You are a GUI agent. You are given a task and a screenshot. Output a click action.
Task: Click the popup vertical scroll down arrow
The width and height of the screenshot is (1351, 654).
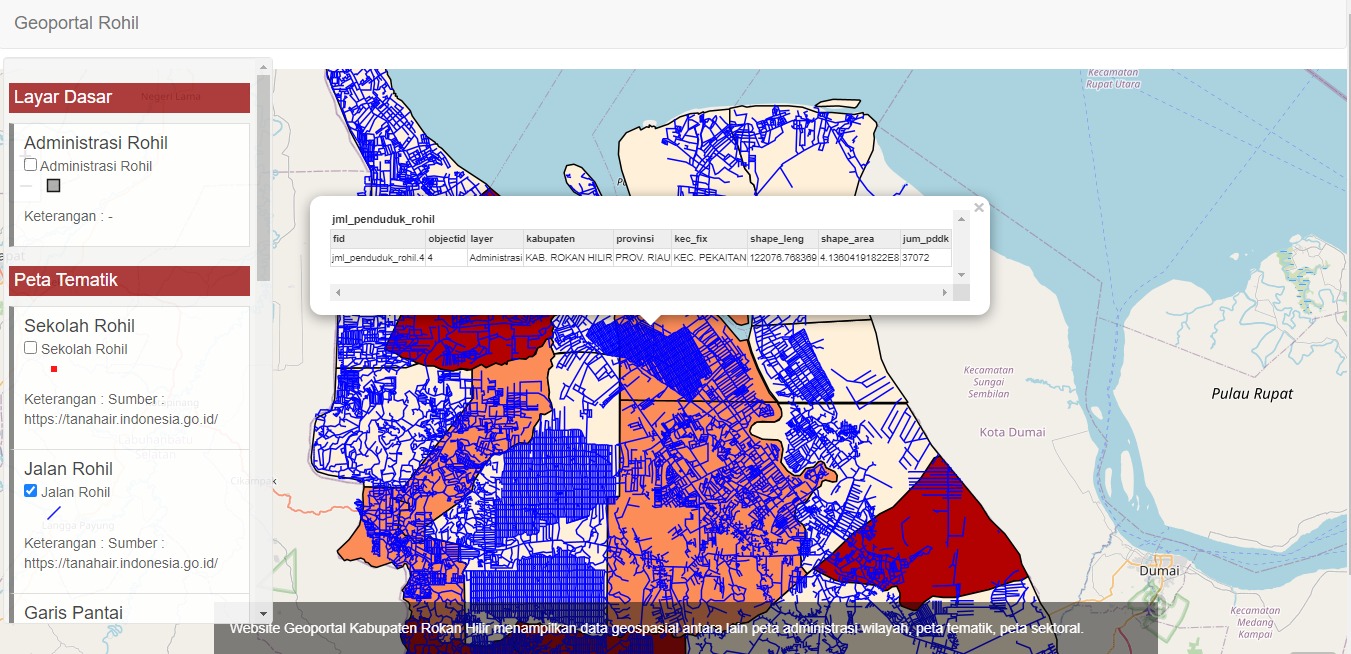point(961,274)
